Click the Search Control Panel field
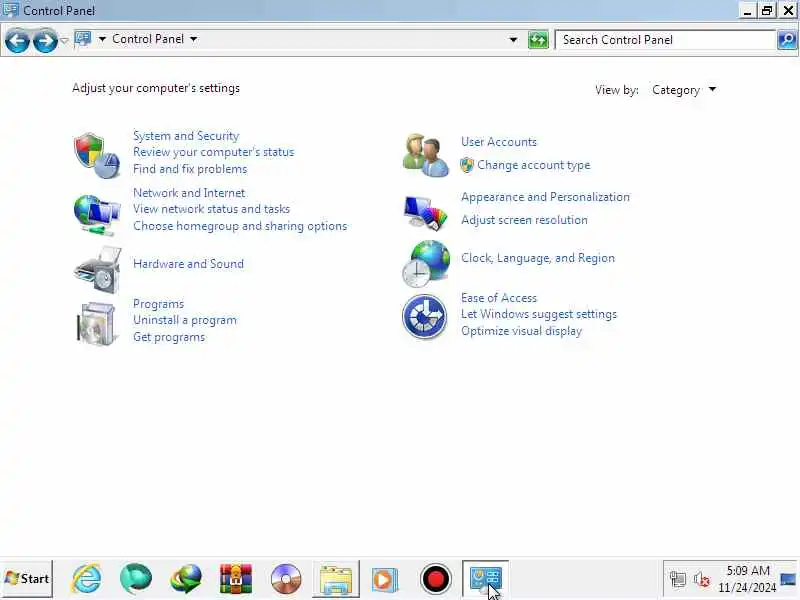 point(665,40)
